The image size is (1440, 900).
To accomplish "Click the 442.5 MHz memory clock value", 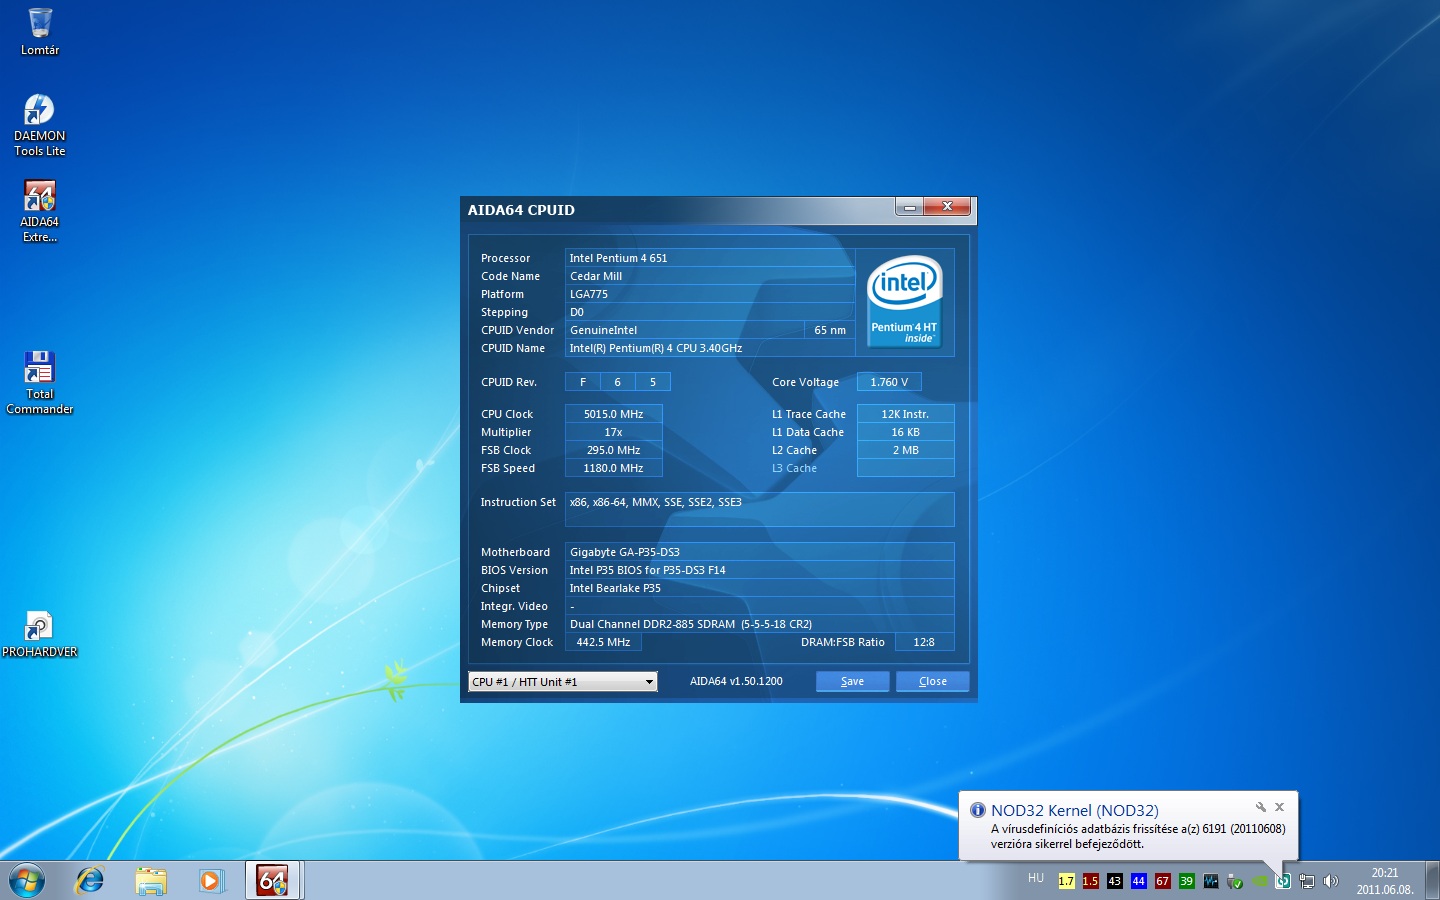I will point(604,642).
